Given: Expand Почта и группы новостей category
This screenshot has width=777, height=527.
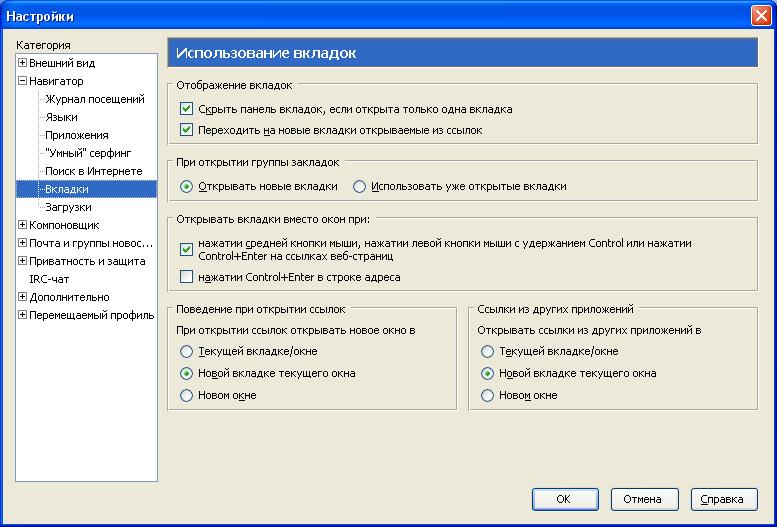Looking at the screenshot, I should point(22,243).
